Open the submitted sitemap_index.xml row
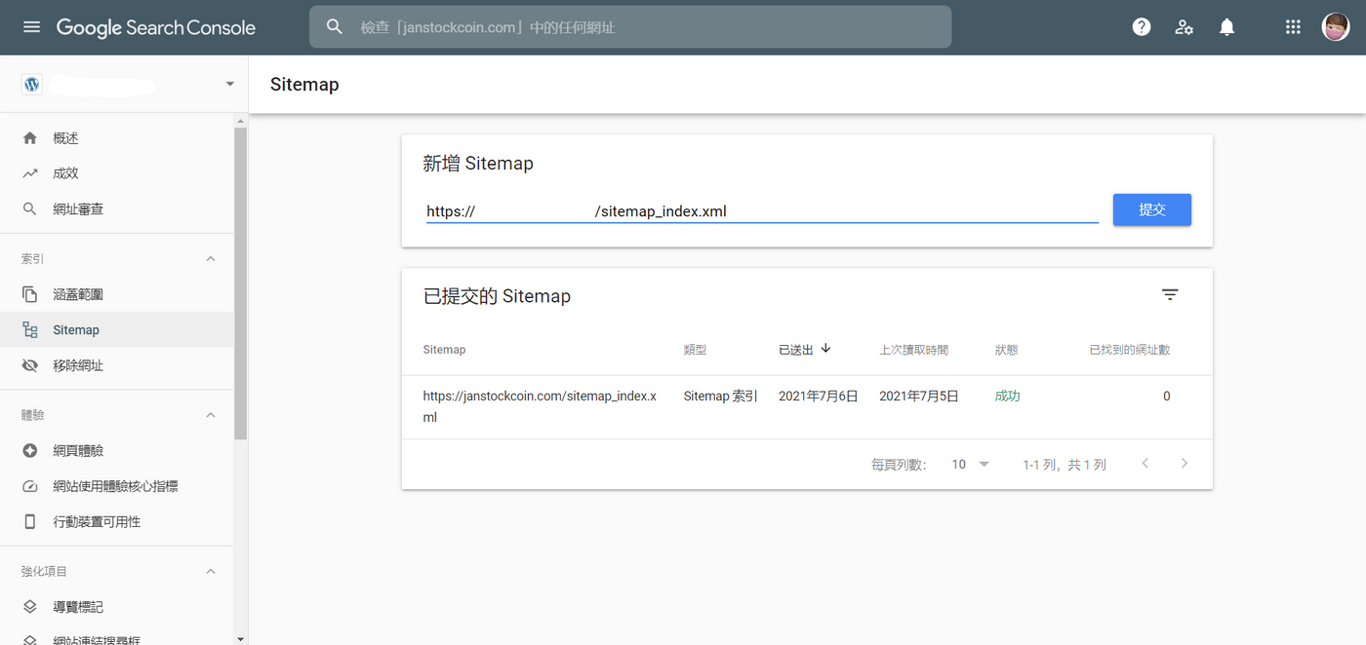Viewport: 1366px width, 645px height. tap(807, 407)
